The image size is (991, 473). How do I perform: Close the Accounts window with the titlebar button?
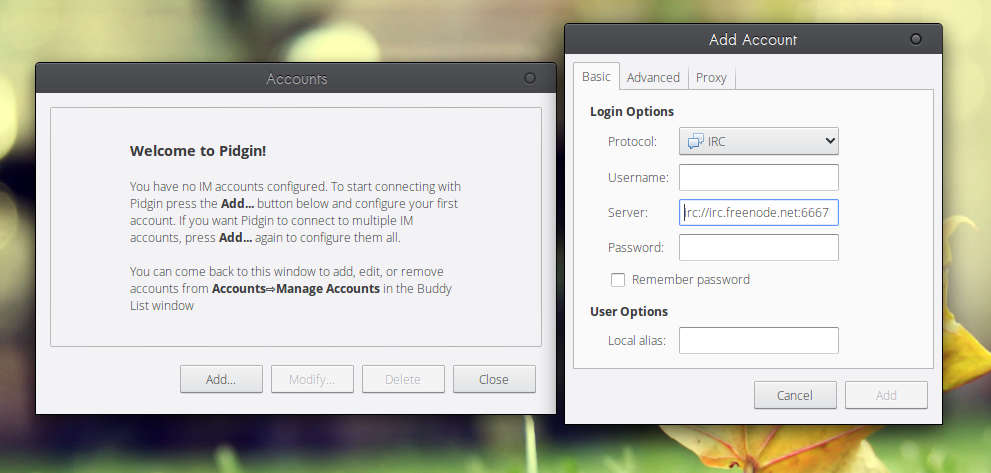[x=530, y=78]
